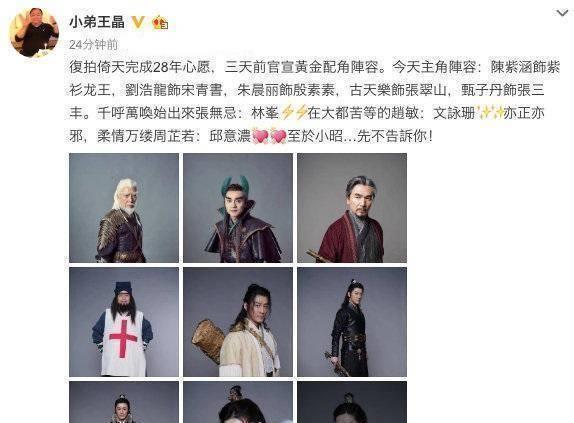Open the man carrying wooden basket photo
Screen dimensions: 574x423
238,322
